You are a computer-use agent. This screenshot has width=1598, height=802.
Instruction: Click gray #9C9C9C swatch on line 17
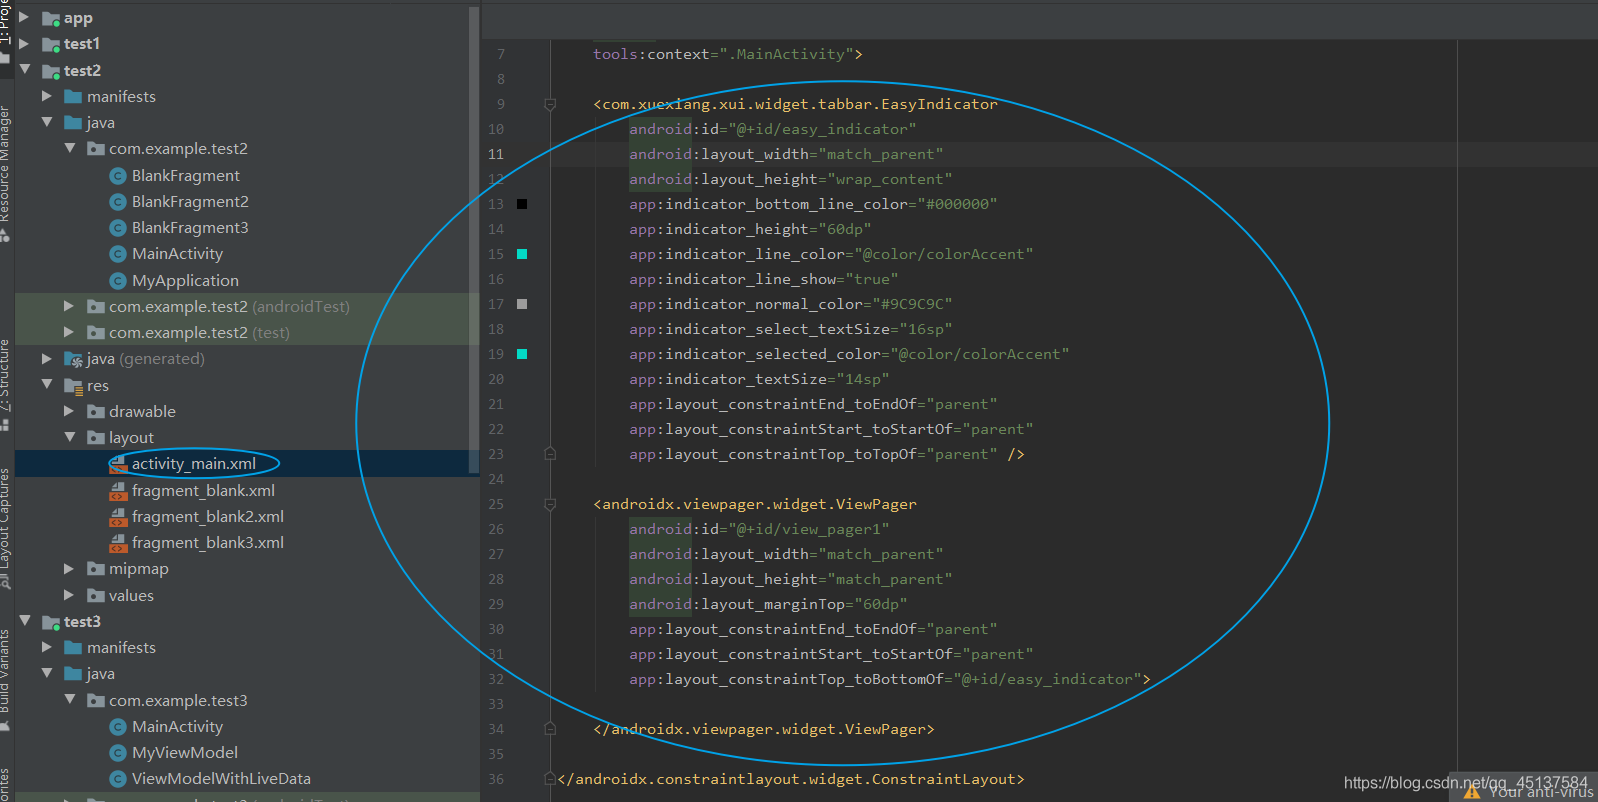click(522, 304)
